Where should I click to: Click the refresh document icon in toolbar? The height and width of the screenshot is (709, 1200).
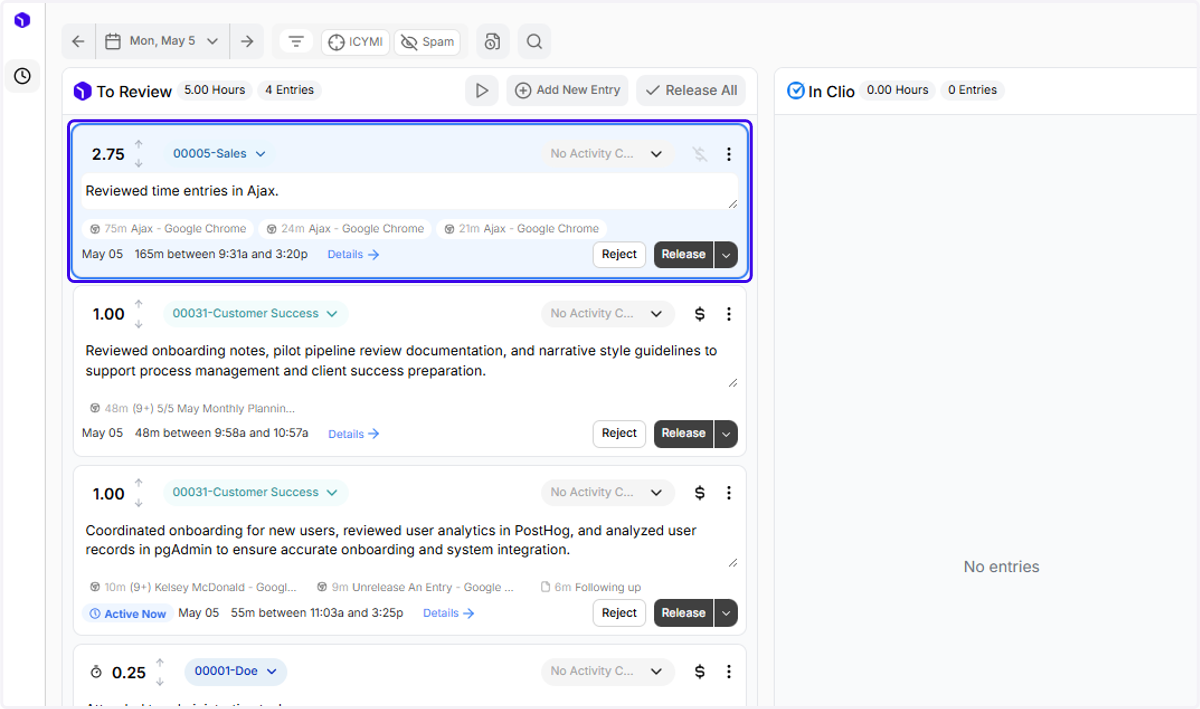pyautogui.click(x=492, y=41)
